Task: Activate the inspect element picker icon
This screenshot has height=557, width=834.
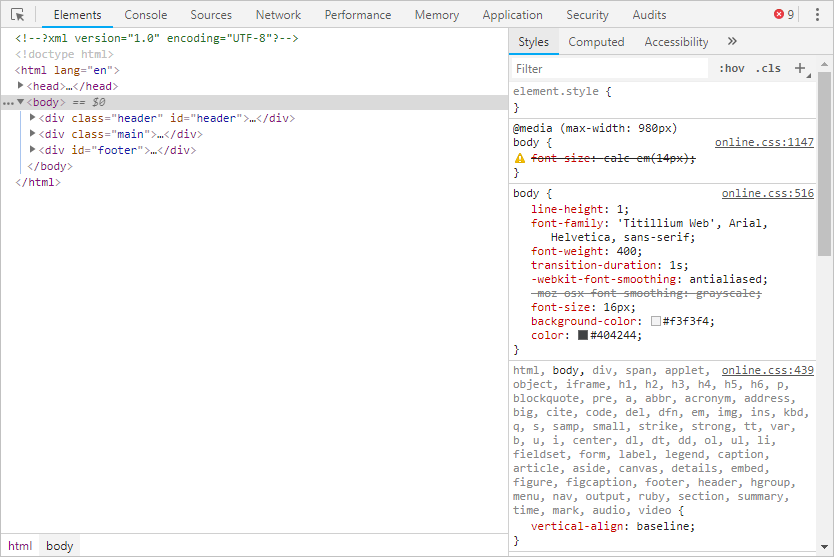Action: tap(17, 15)
